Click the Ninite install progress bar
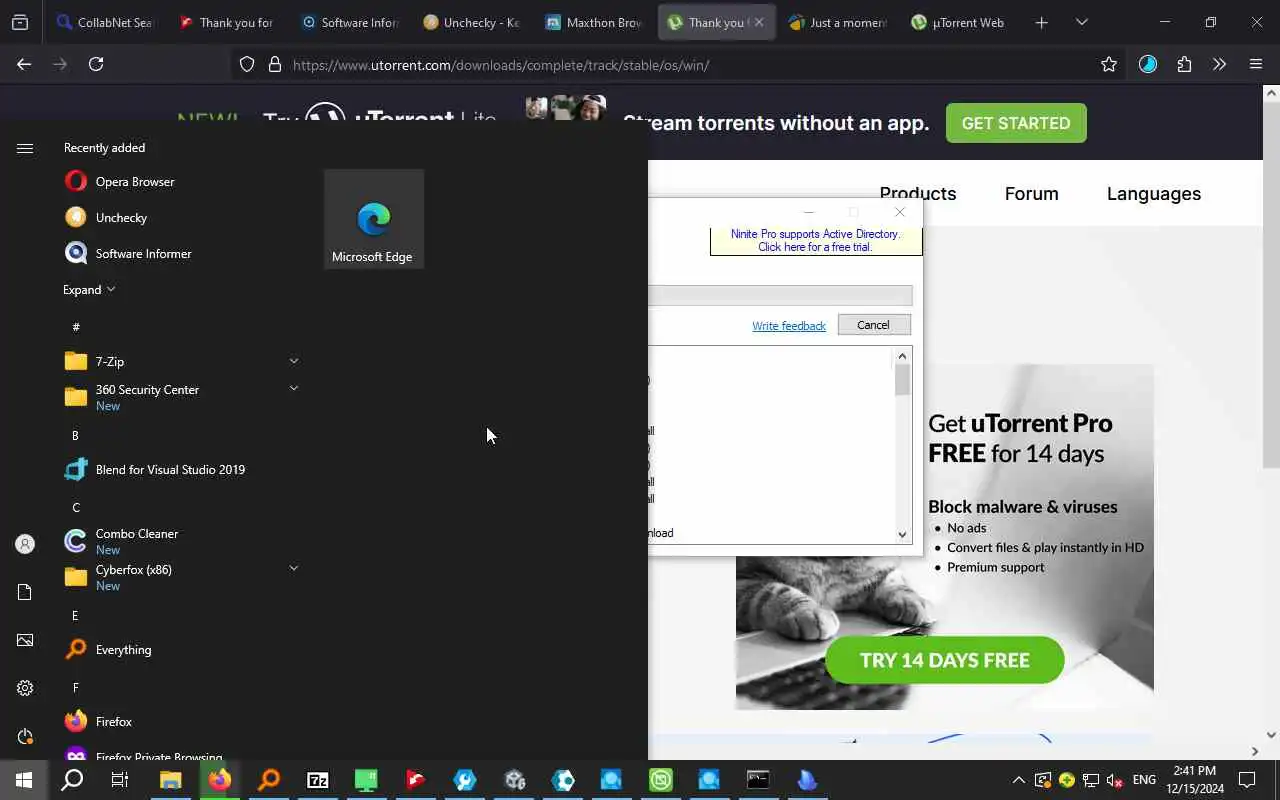Screen dimensions: 1280x800 point(780,295)
